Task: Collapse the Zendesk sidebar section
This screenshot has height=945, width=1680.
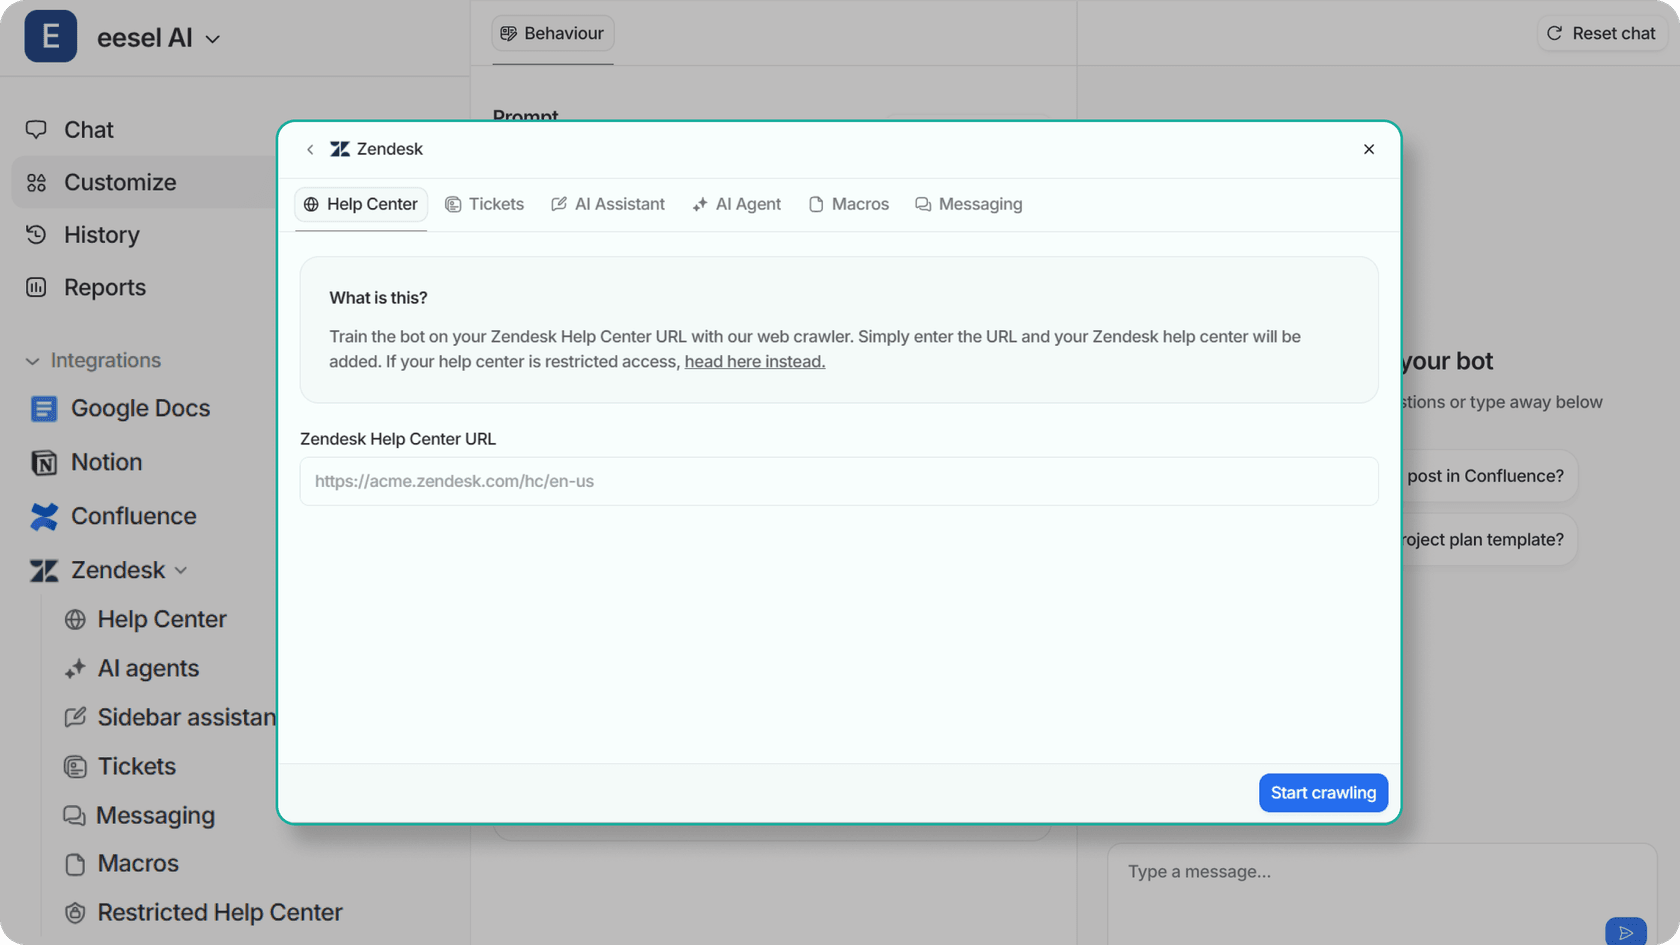Action: pyautogui.click(x=181, y=570)
